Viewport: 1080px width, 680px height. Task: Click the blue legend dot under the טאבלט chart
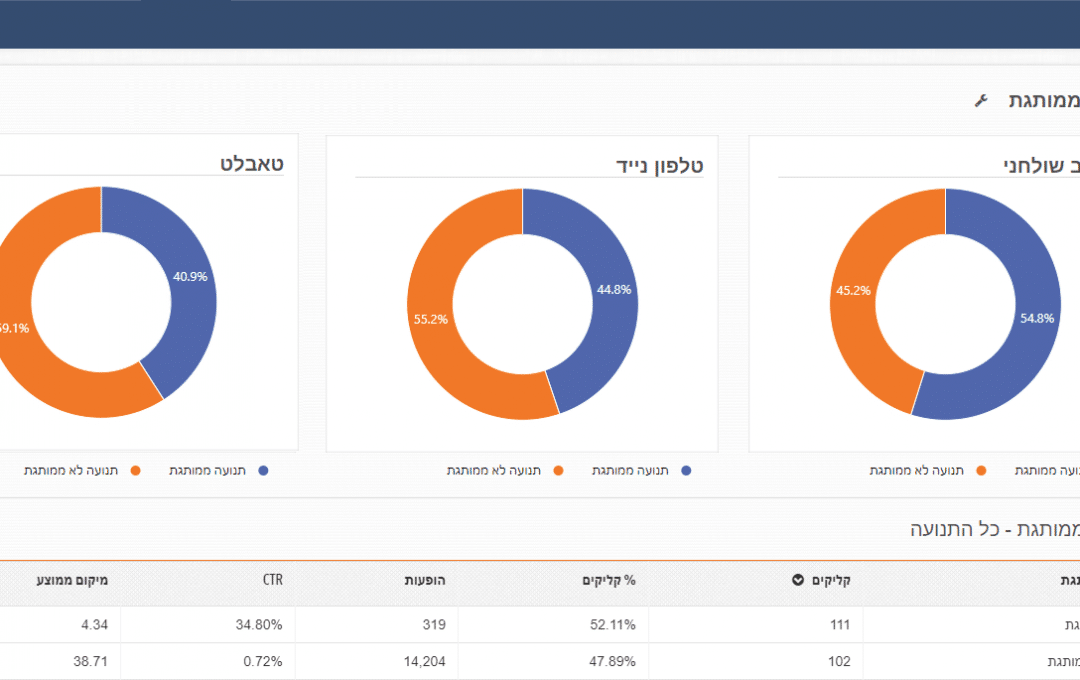point(263,471)
